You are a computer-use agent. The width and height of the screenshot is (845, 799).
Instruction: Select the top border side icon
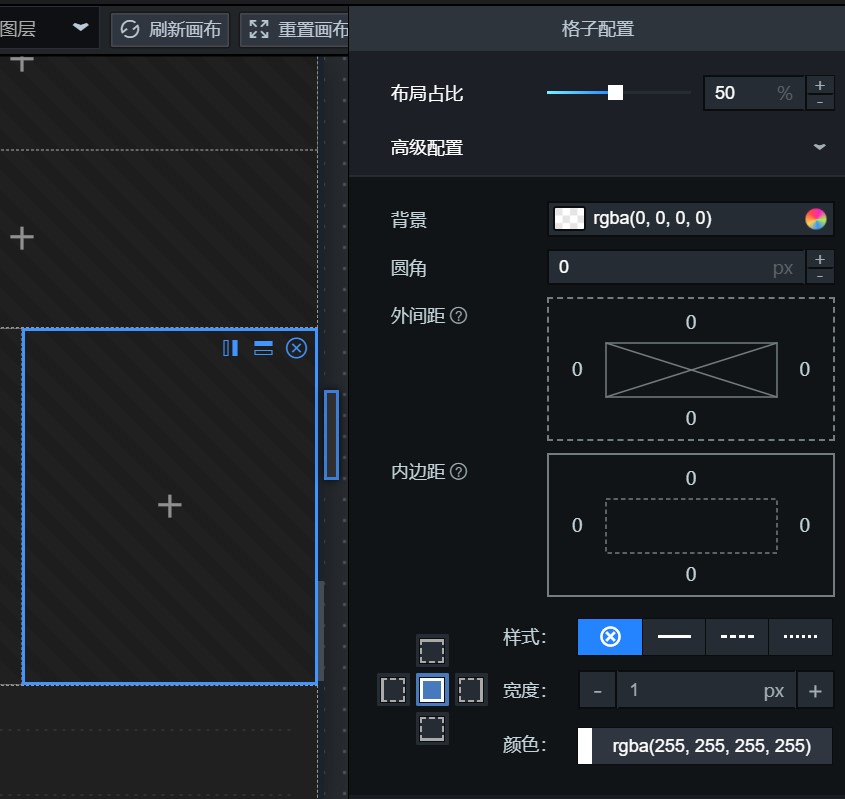point(432,651)
